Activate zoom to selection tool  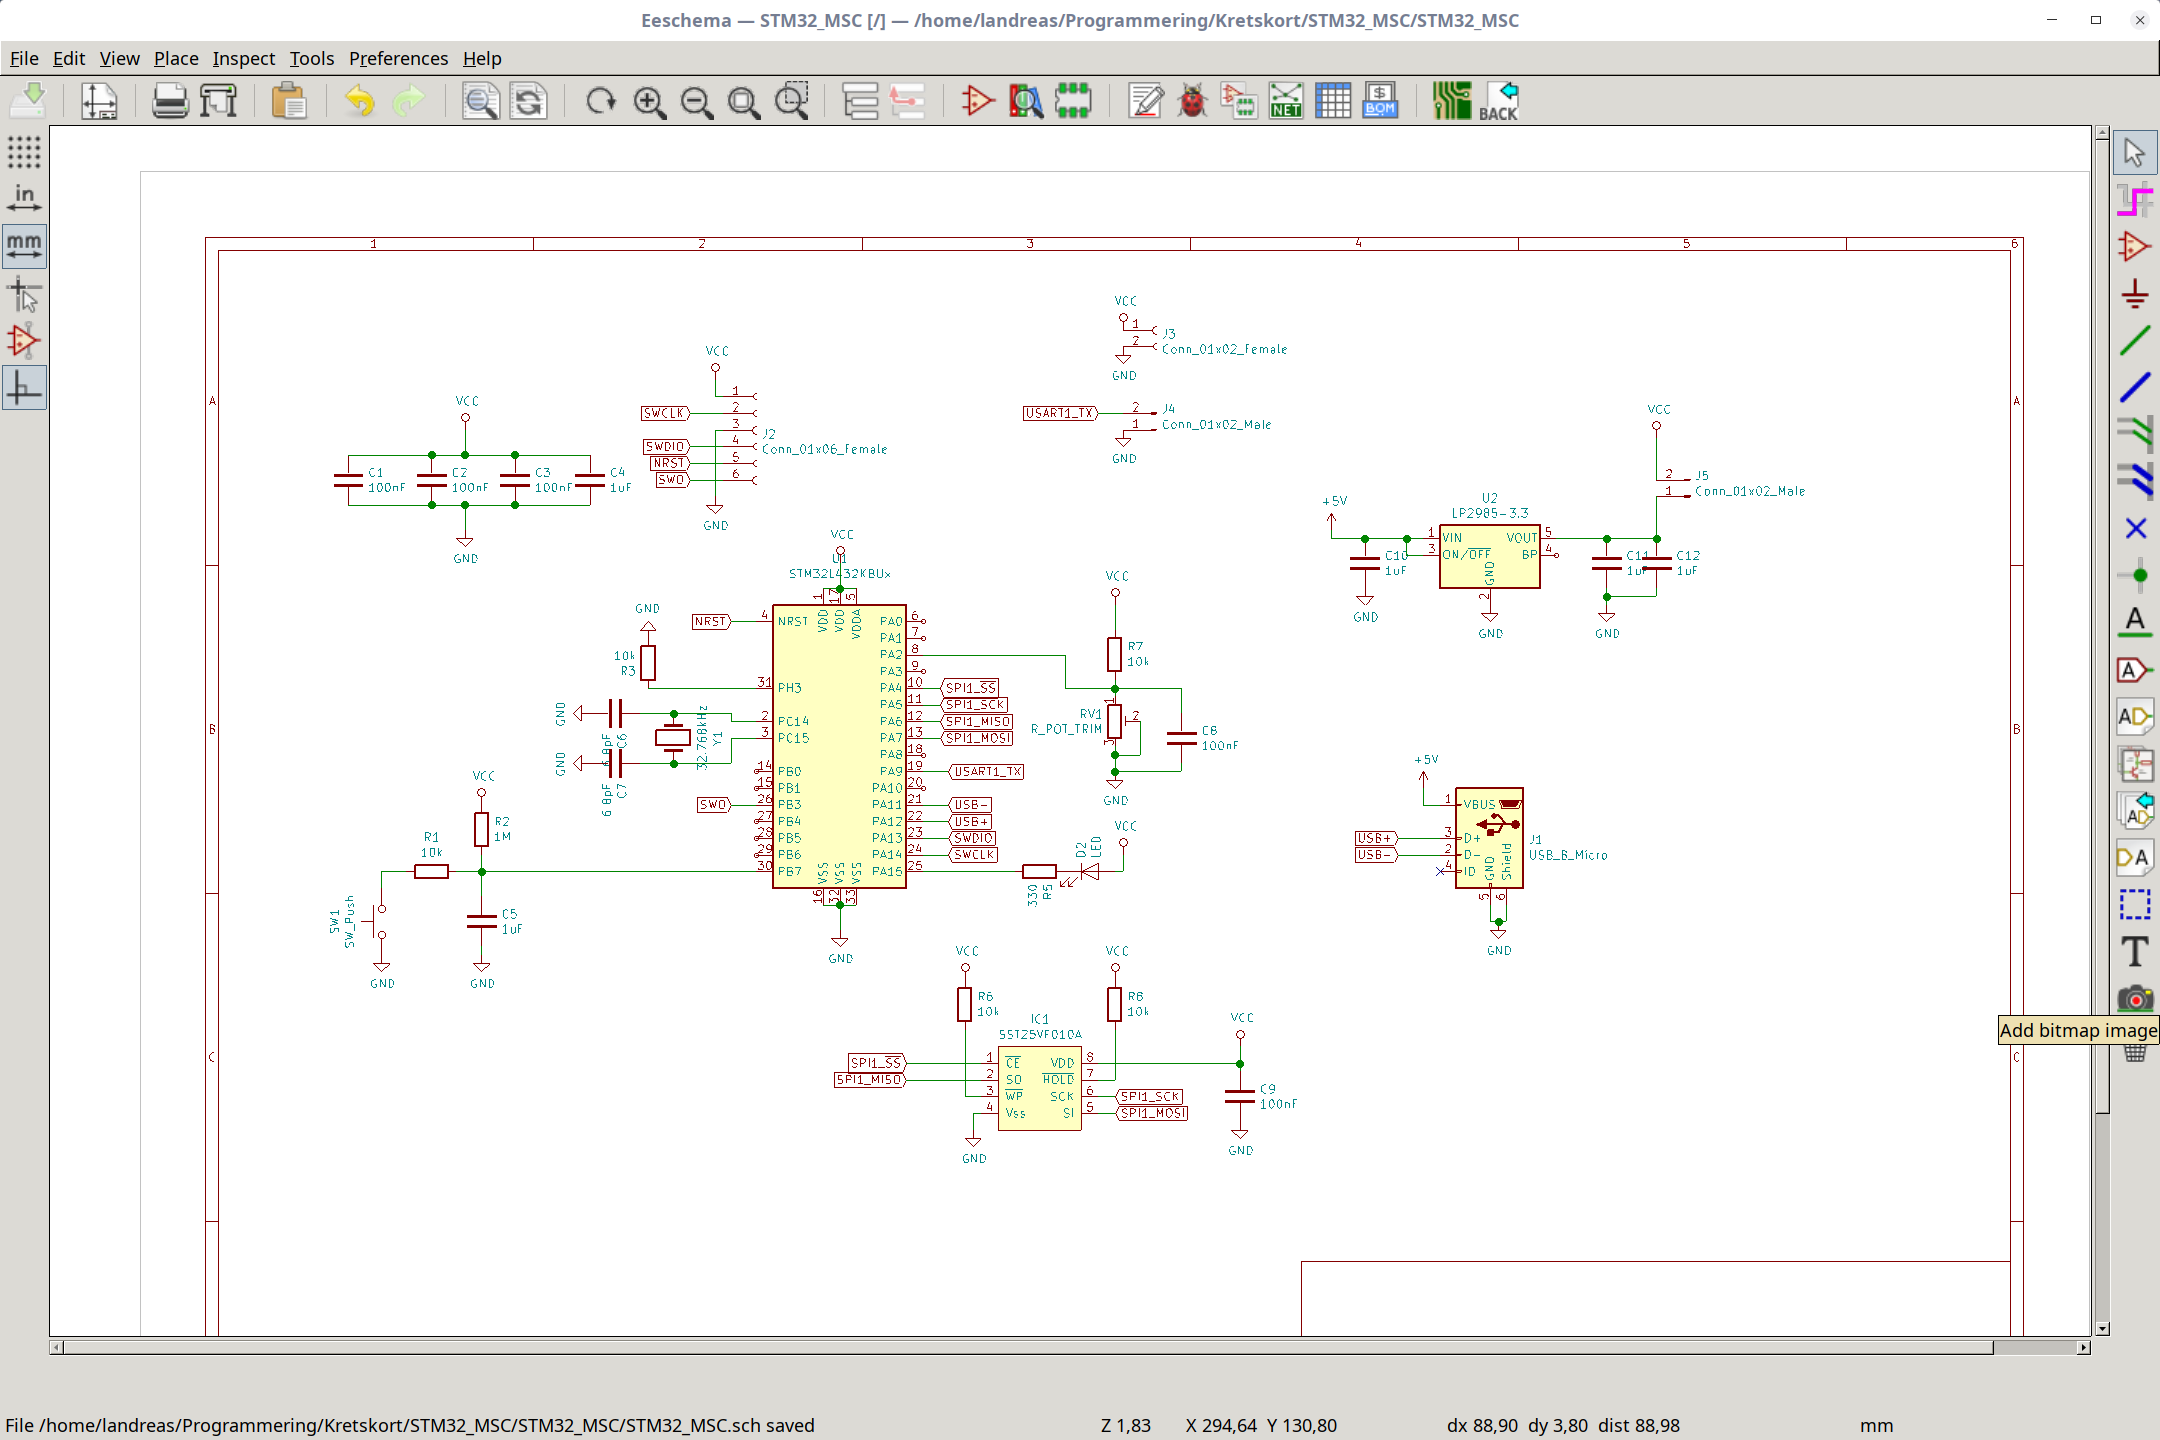(792, 101)
